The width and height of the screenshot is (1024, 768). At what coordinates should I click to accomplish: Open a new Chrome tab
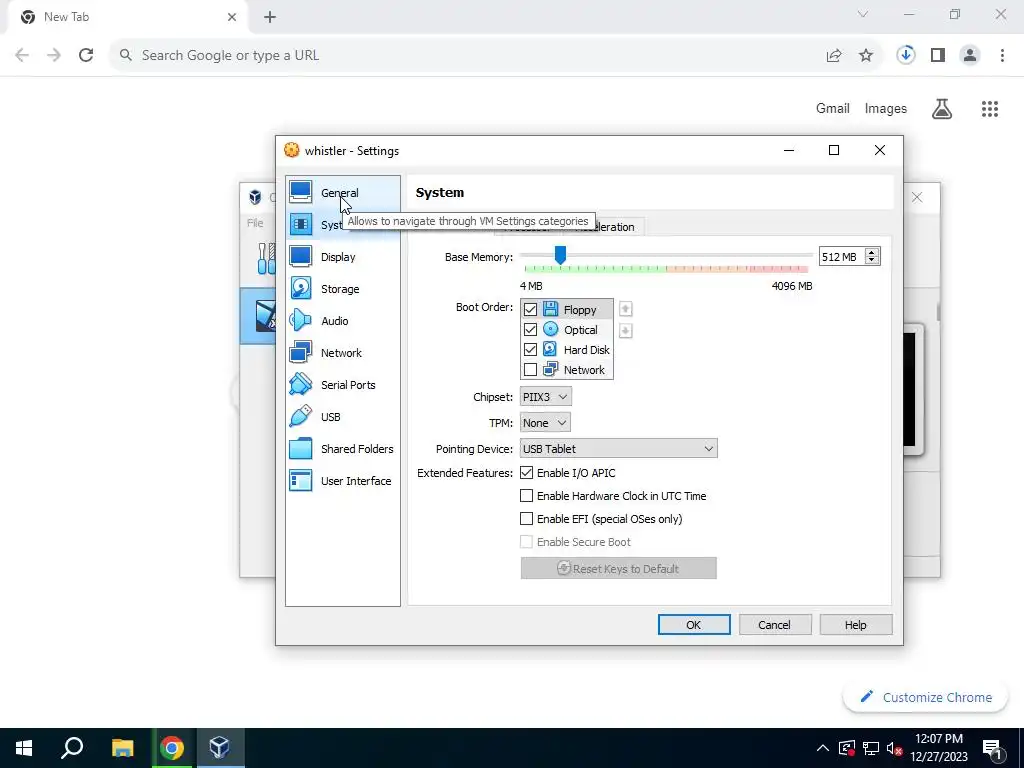tap(270, 17)
